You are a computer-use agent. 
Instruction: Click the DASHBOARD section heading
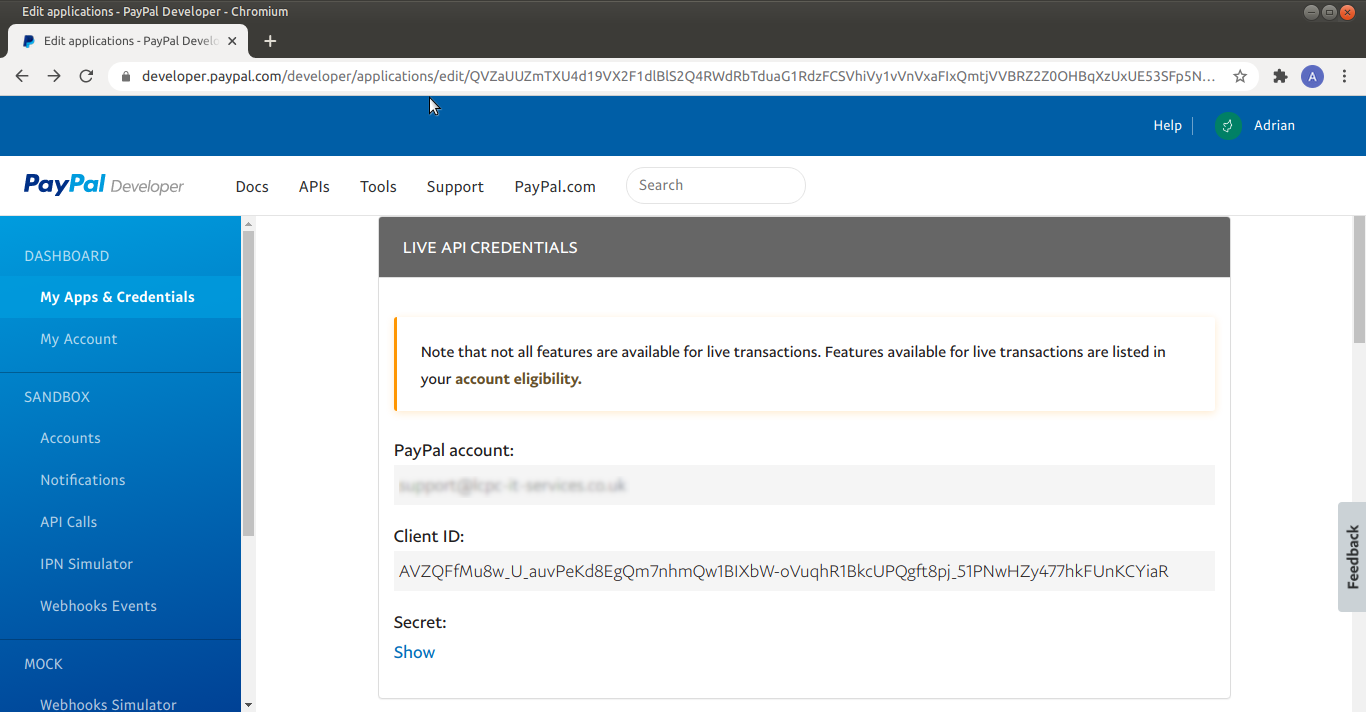click(67, 256)
